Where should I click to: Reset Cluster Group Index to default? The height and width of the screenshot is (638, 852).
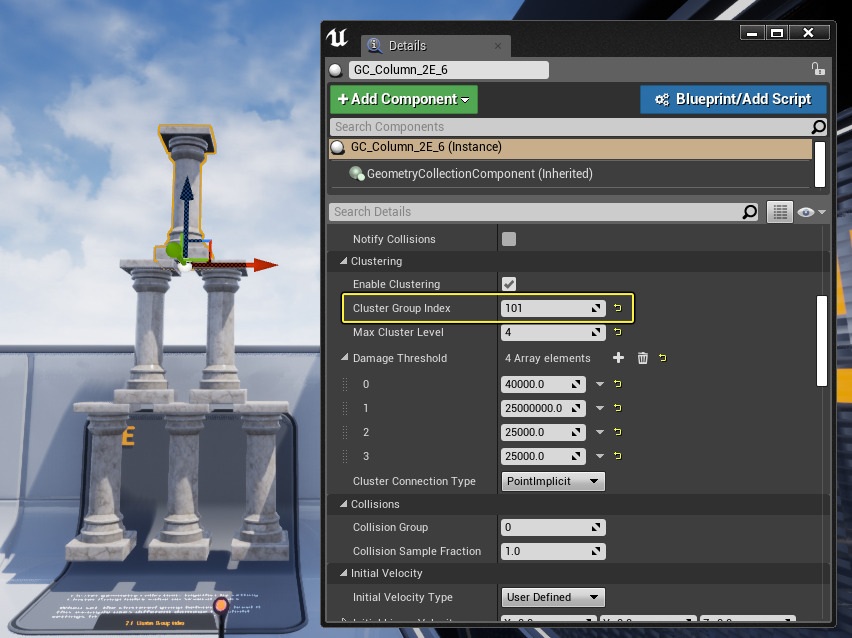tap(618, 308)
